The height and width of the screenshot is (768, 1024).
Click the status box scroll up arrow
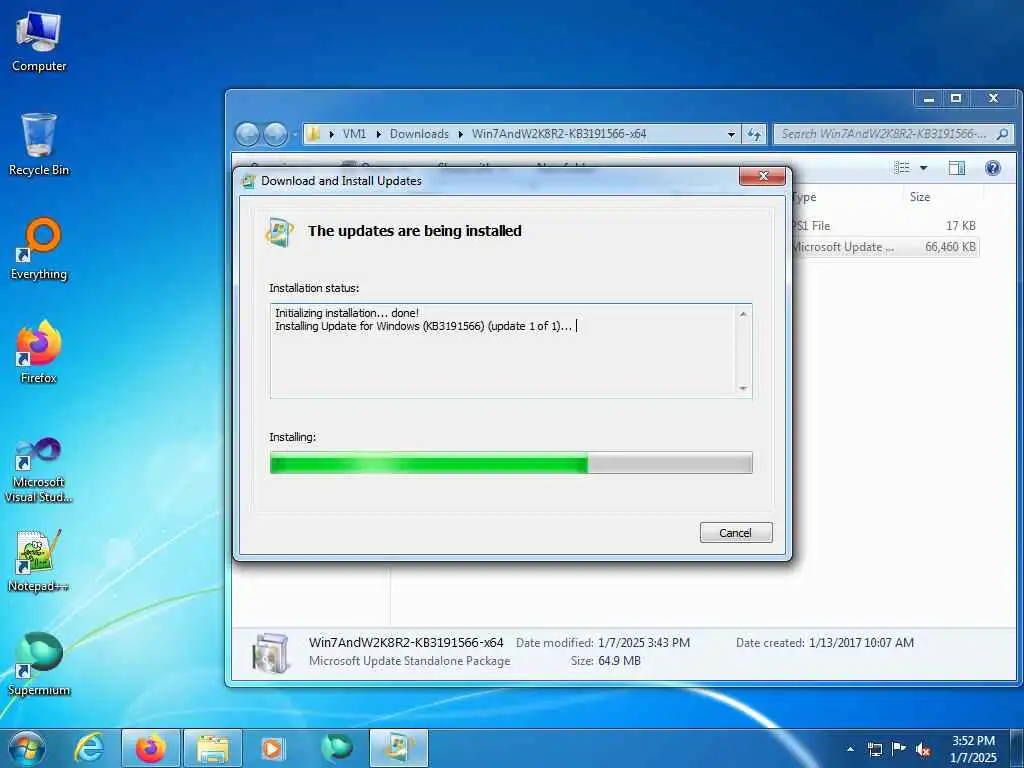coord(743,314)
